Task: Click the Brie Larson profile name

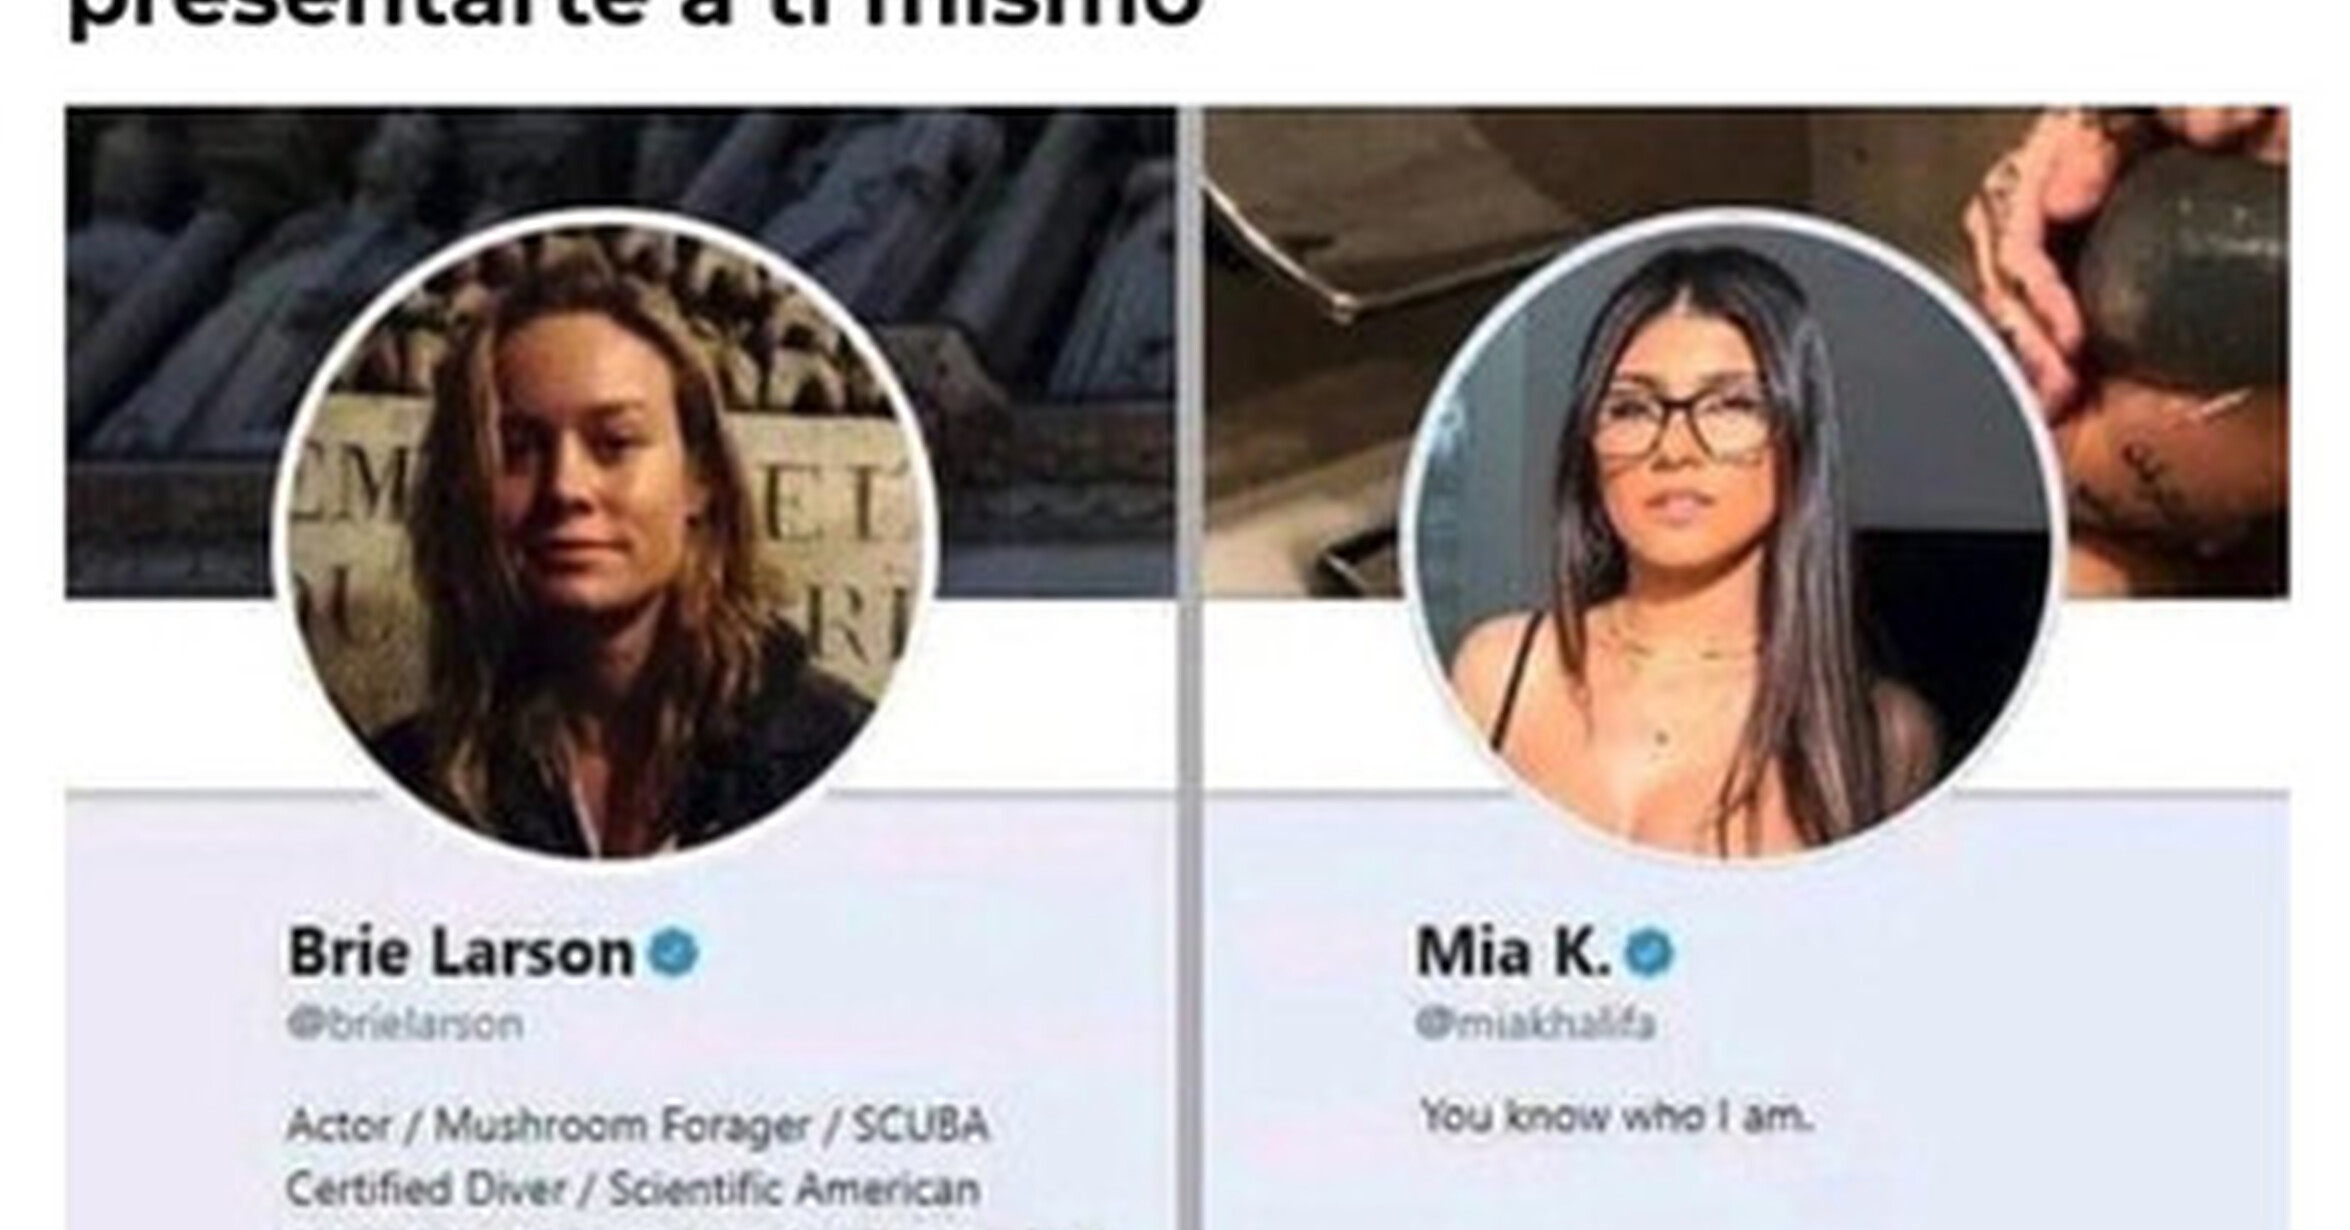Action: [461, 952]
